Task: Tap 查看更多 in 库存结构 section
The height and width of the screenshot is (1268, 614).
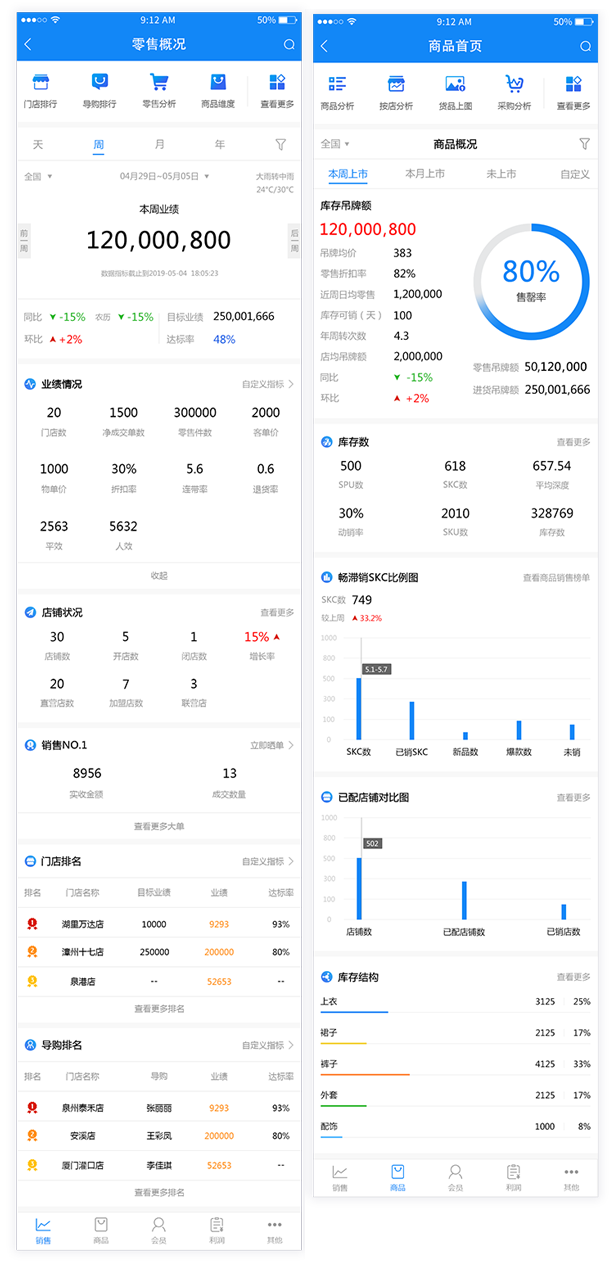Action: (574, 977)
